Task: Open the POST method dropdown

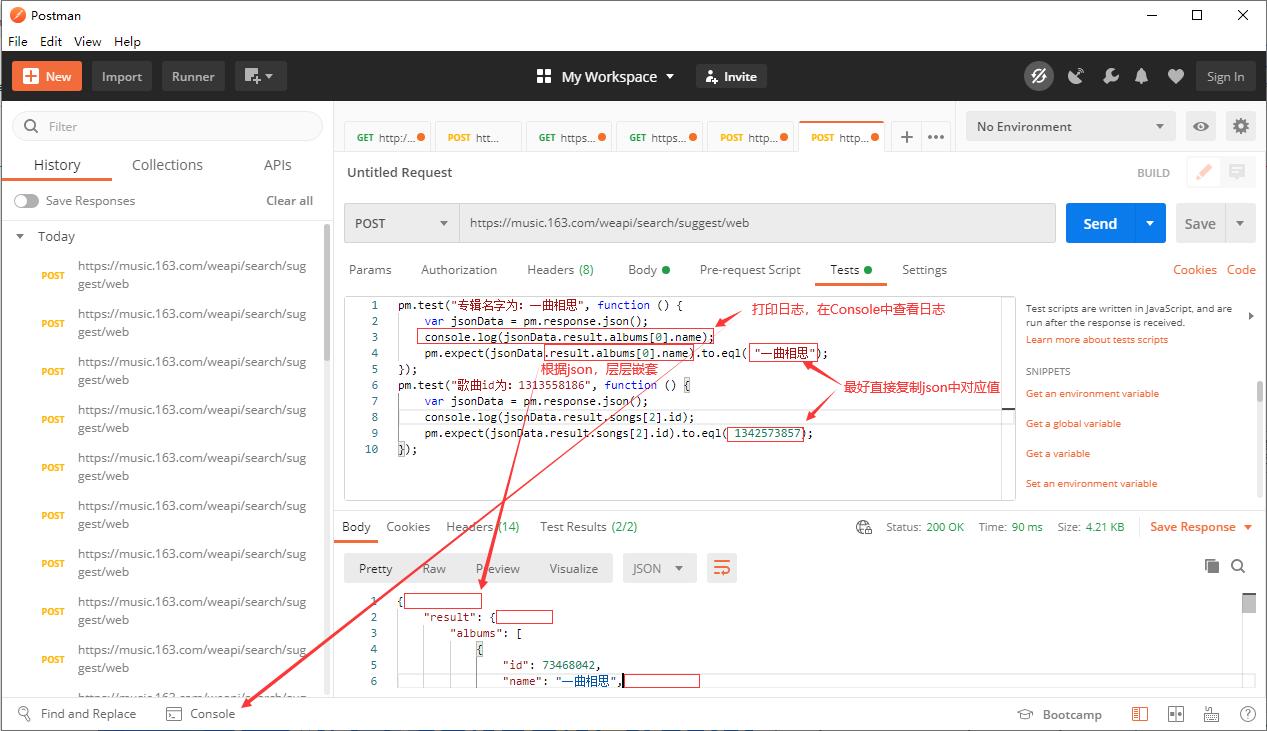Action: (402, 224)
